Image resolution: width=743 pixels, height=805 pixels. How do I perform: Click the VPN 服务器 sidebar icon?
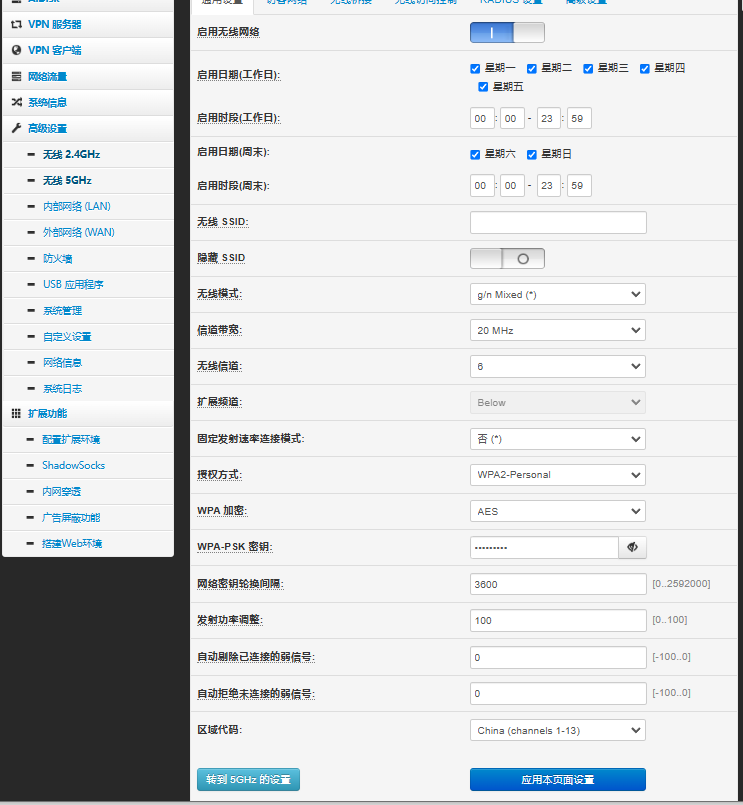pyautogui.click(x=16, y=24)
